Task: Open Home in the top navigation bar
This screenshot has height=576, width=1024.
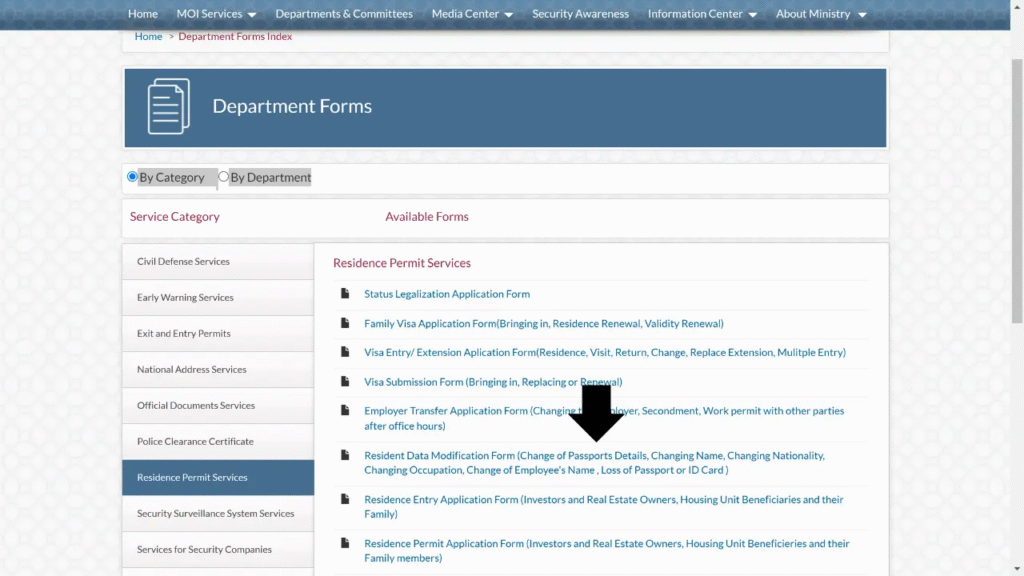Action: [x=142, y=14]
